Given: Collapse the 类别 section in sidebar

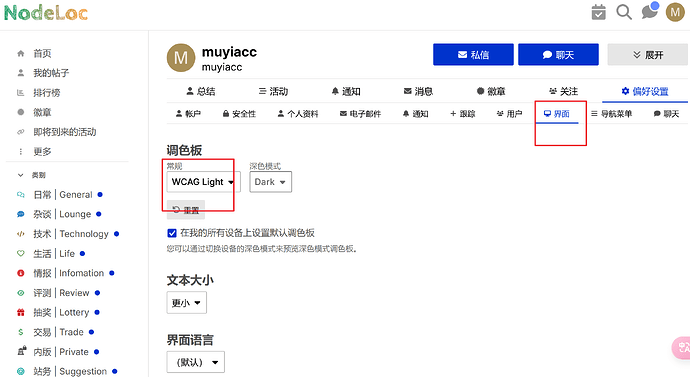Looking at the screenshot, I should [x=20, y=175].
